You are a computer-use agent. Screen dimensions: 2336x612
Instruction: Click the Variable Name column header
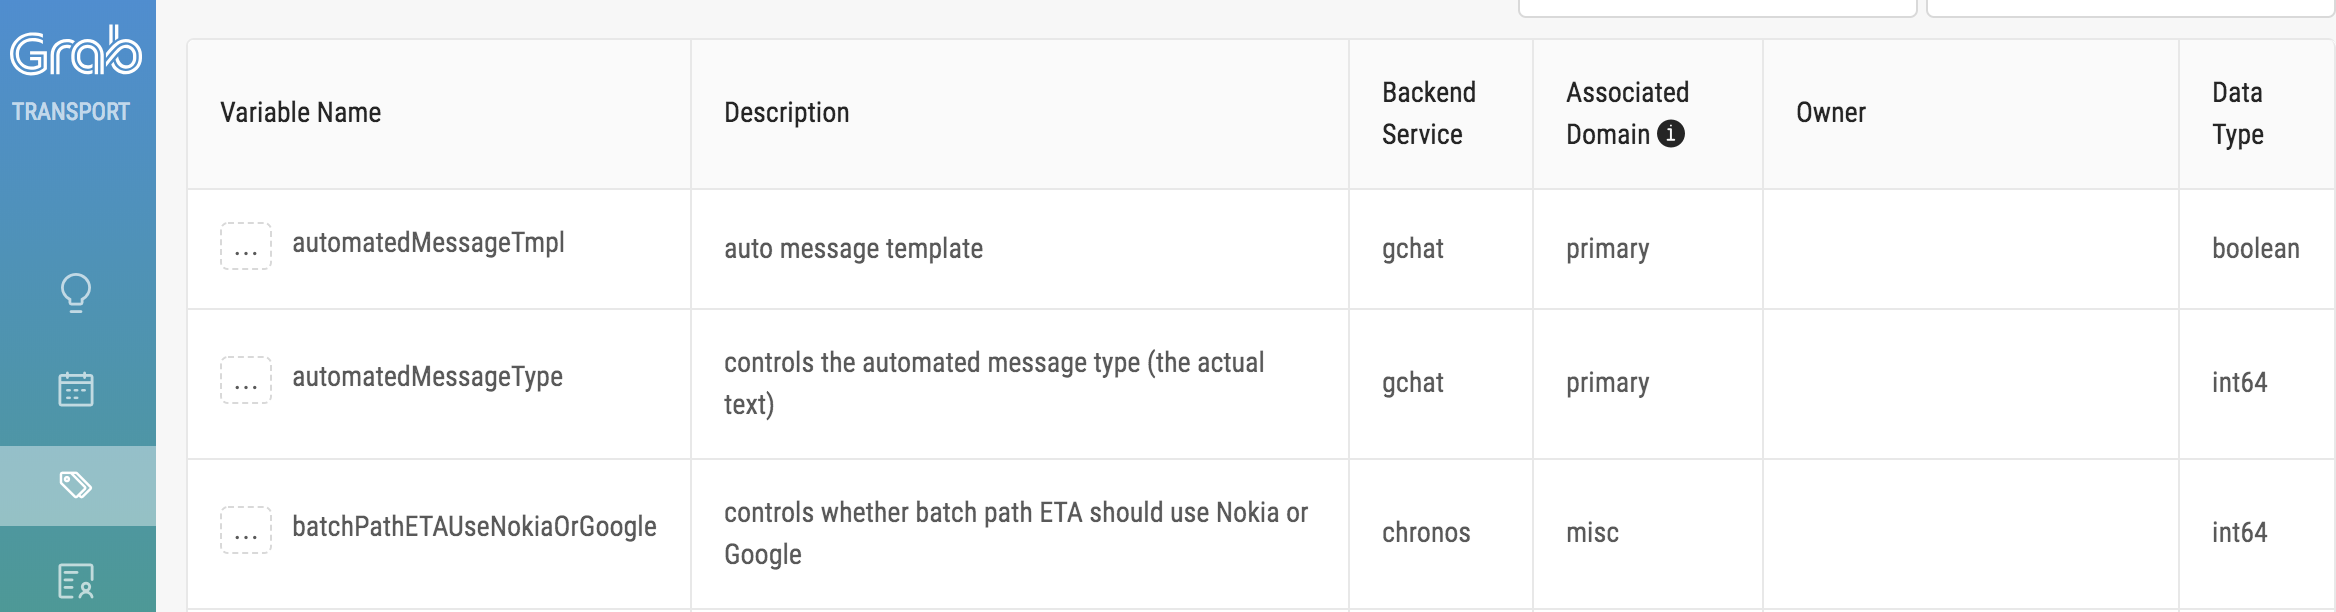pos(300,113)
